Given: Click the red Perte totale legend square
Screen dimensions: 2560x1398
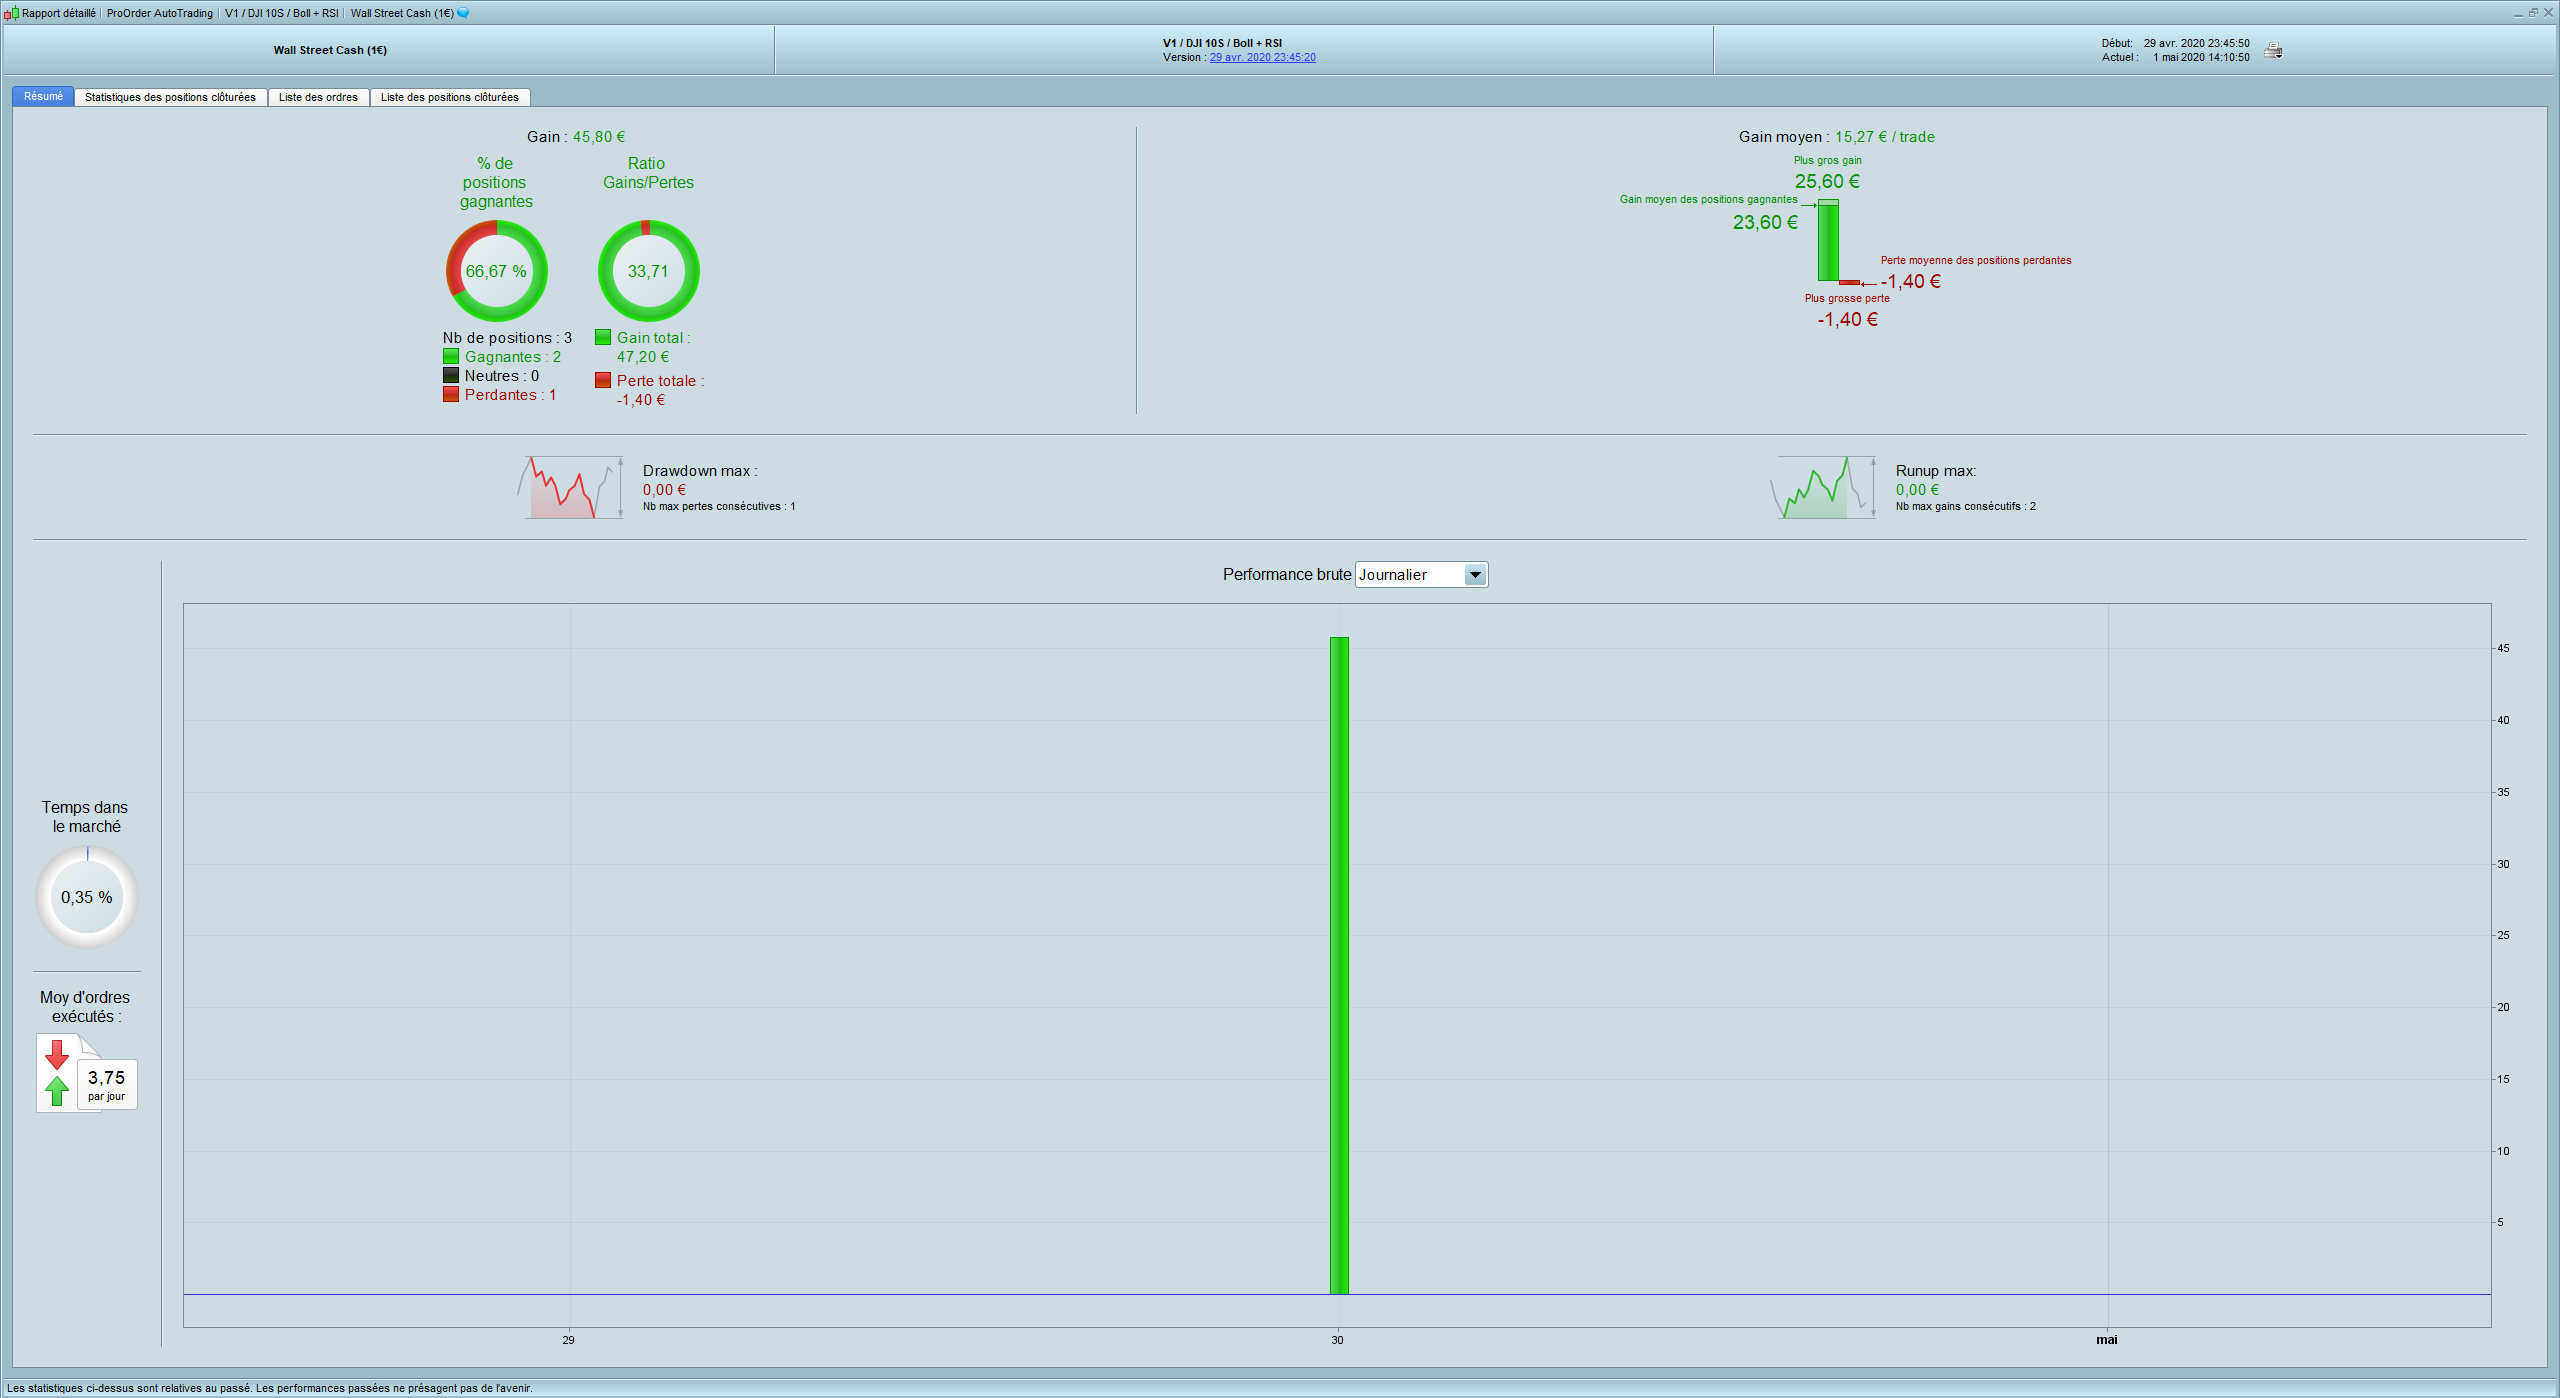Looking at the screenshot, I should pos(603,380).
